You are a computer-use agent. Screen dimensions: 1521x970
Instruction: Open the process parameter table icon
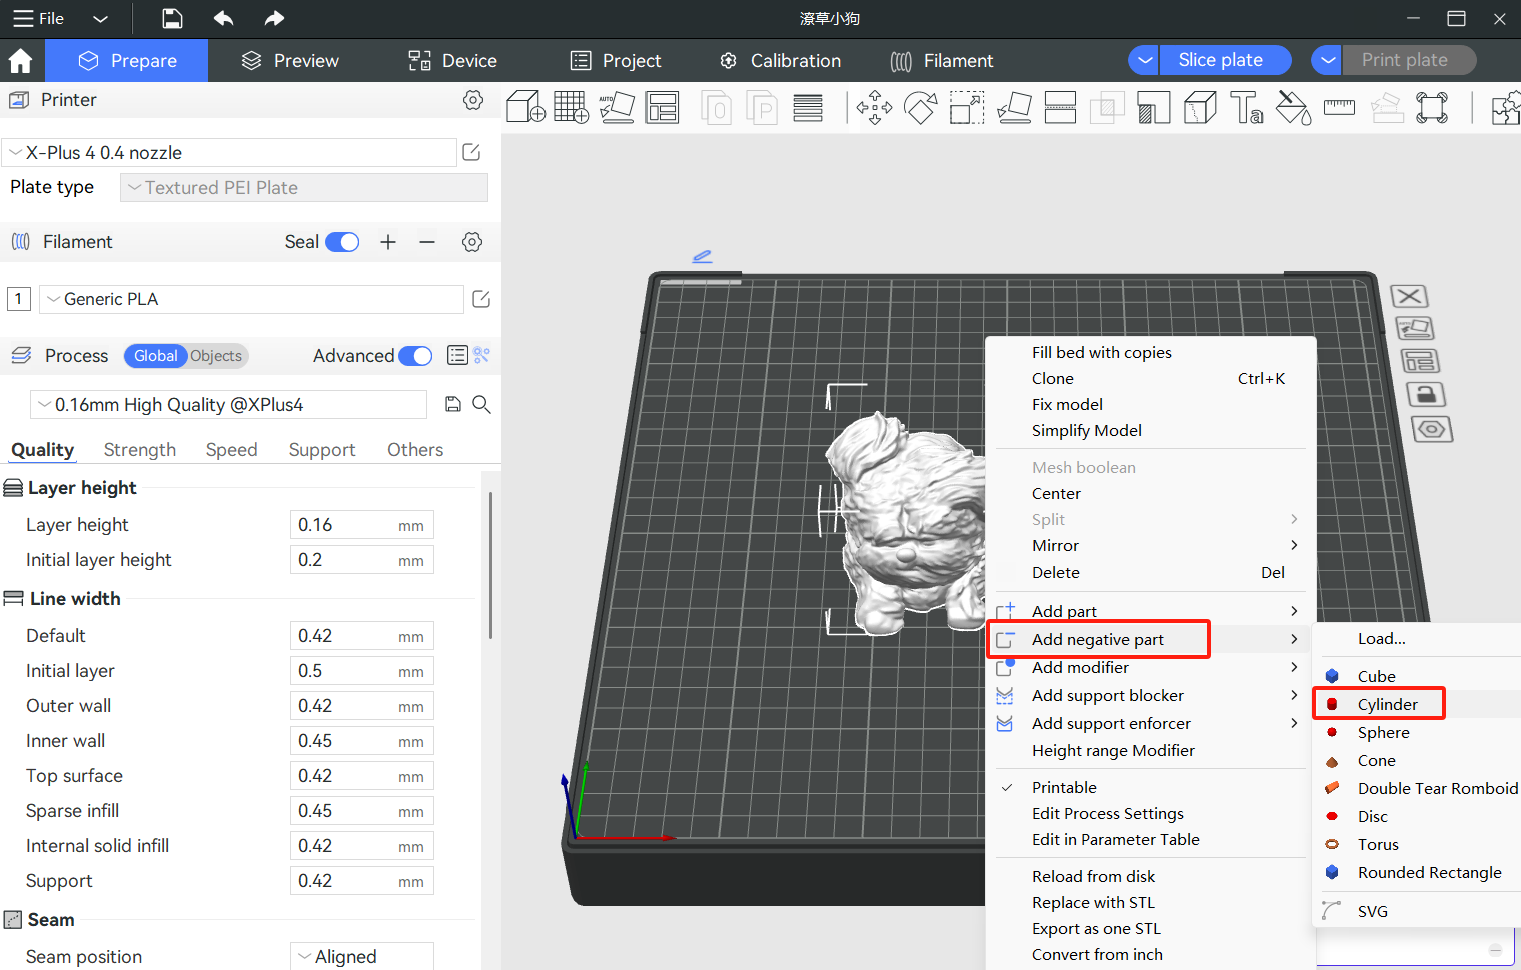457,355
